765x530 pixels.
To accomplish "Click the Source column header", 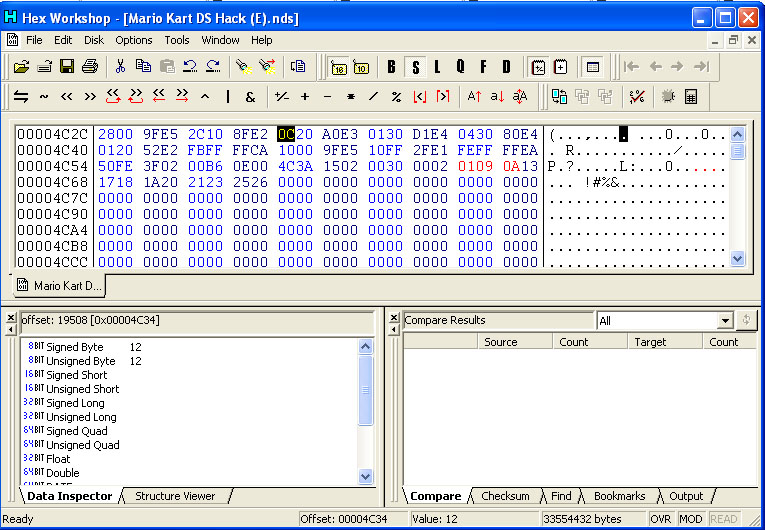I will click(515, 342).
